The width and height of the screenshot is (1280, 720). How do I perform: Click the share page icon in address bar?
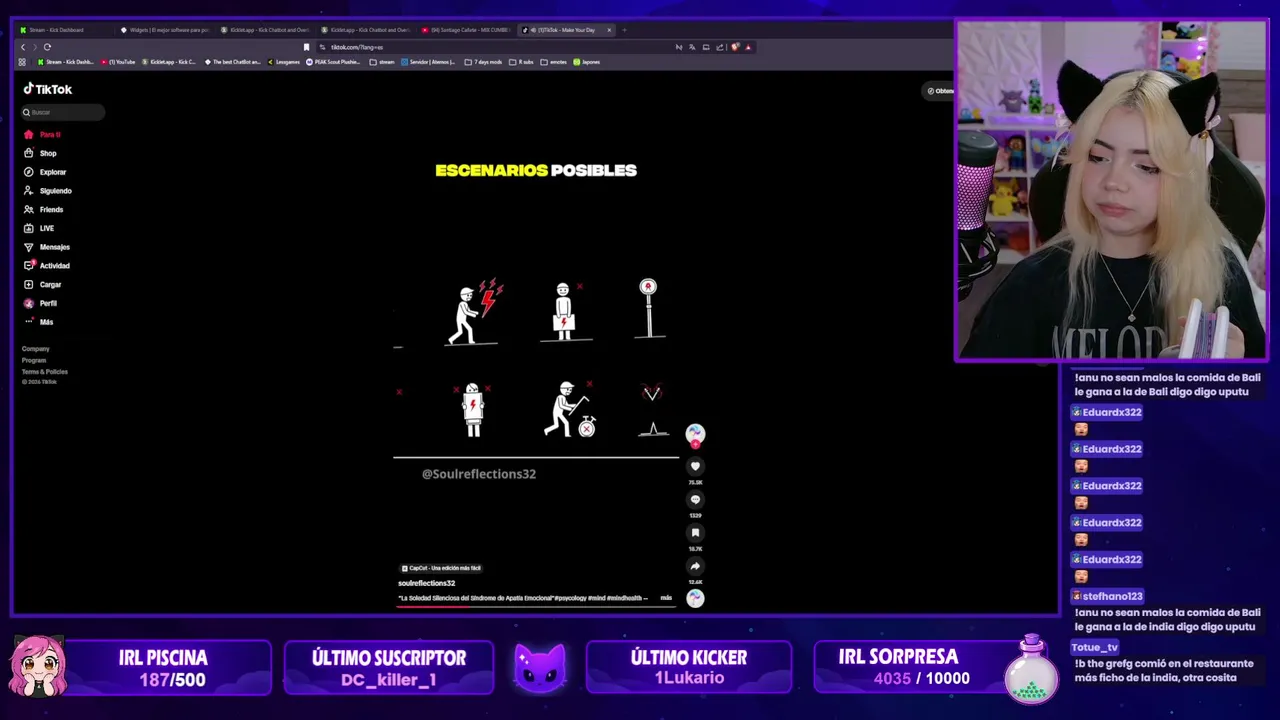(x=720, y=47)
